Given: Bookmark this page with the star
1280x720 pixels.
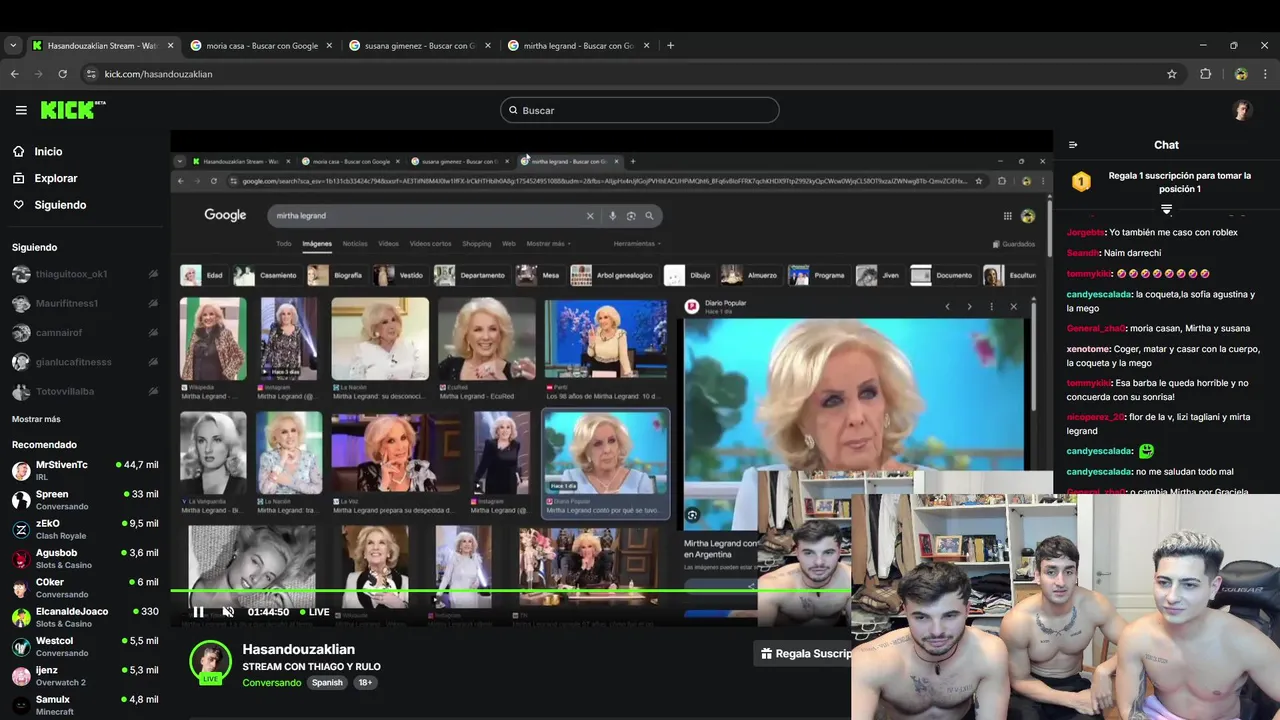Looking at the screenshot, I should pyautogui.click(x=1171, y=74).
